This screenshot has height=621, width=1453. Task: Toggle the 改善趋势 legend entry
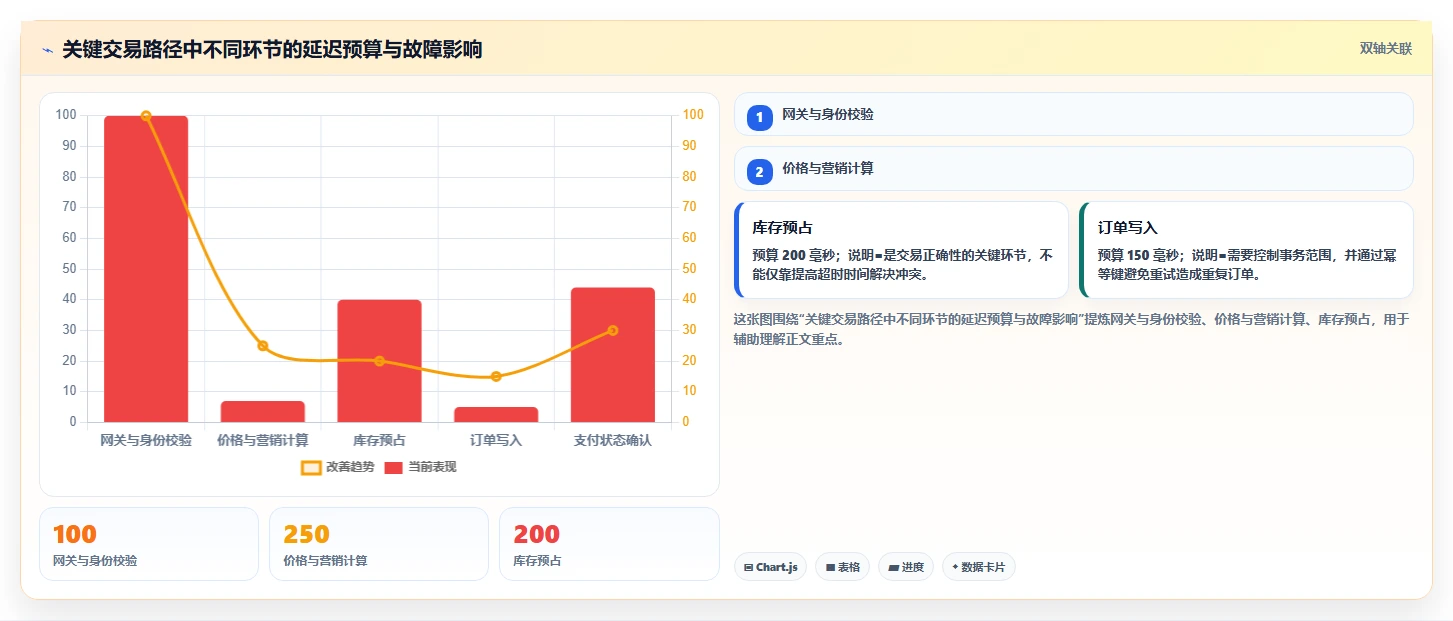(x=338, y=467)
